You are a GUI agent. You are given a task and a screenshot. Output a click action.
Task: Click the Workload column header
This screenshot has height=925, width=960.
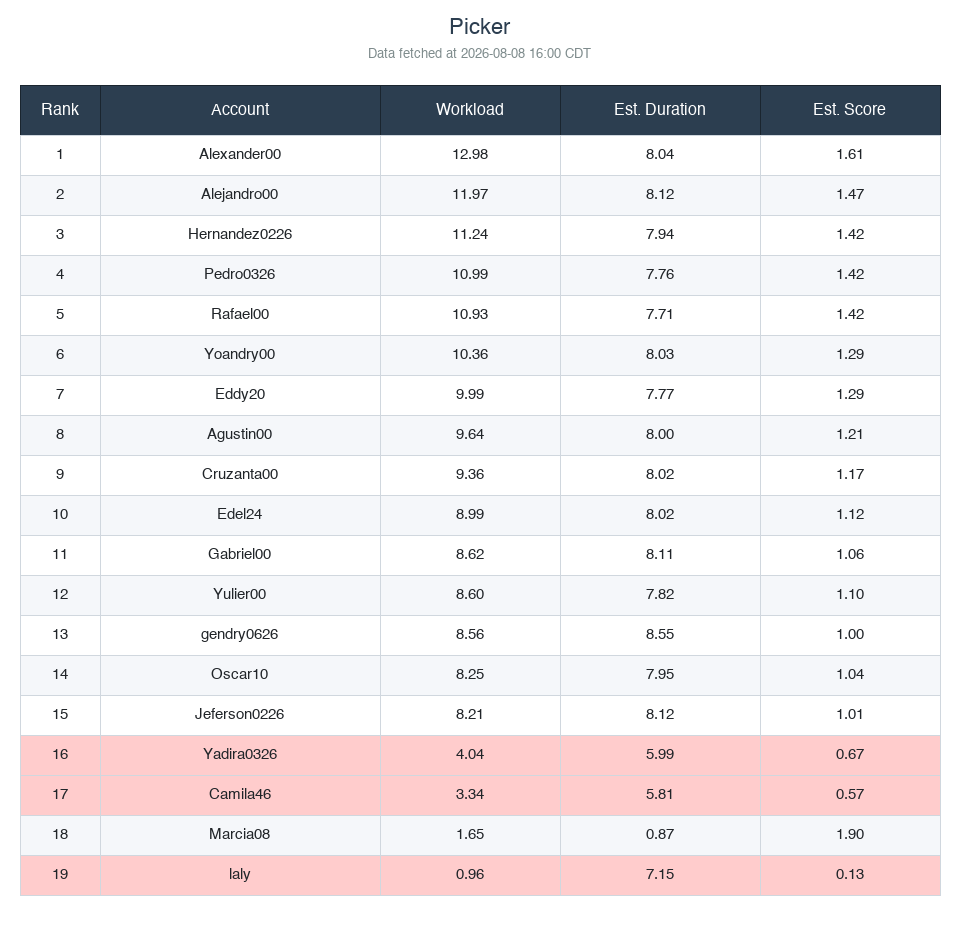[x=470, y=110]
